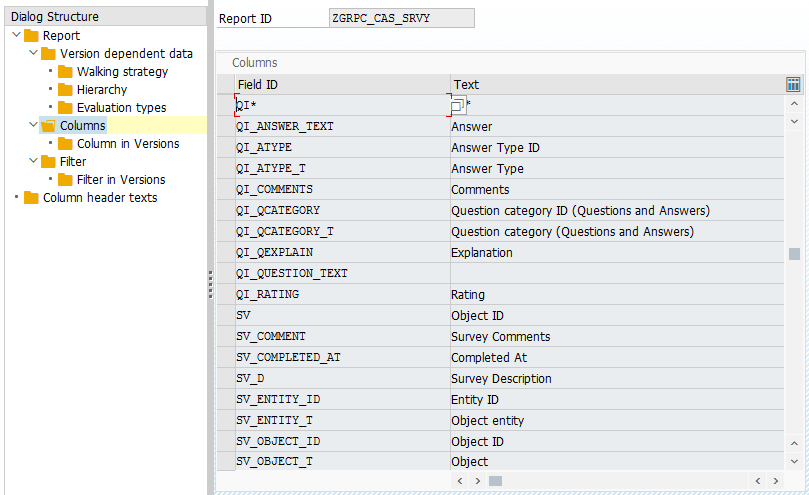The height and width of the screenshot is (495, 809).
Task: Click the Hierarchy folder icon
Action: (65, 90)
